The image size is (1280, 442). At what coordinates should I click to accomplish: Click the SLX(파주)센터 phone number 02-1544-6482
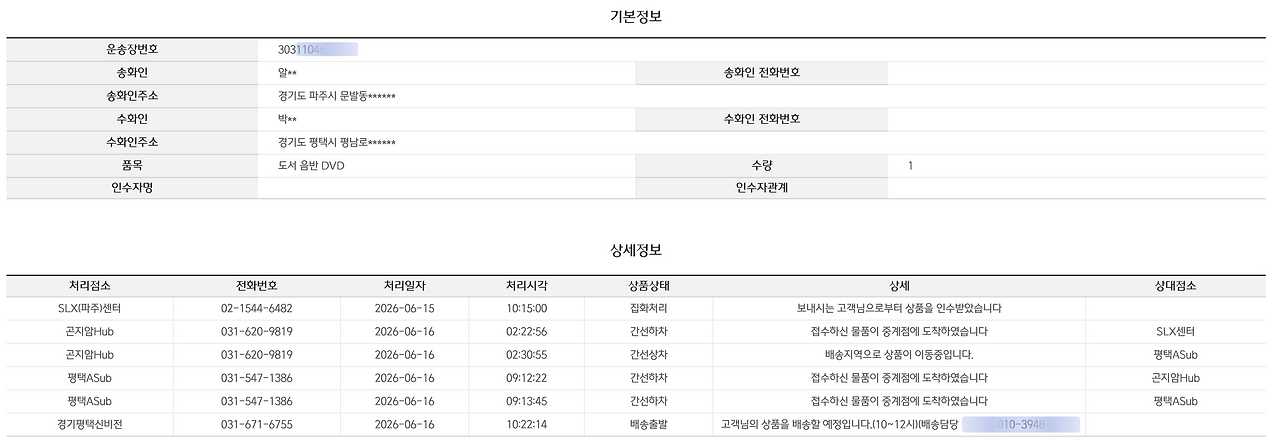pyautogui.click(x=256, y=308)
